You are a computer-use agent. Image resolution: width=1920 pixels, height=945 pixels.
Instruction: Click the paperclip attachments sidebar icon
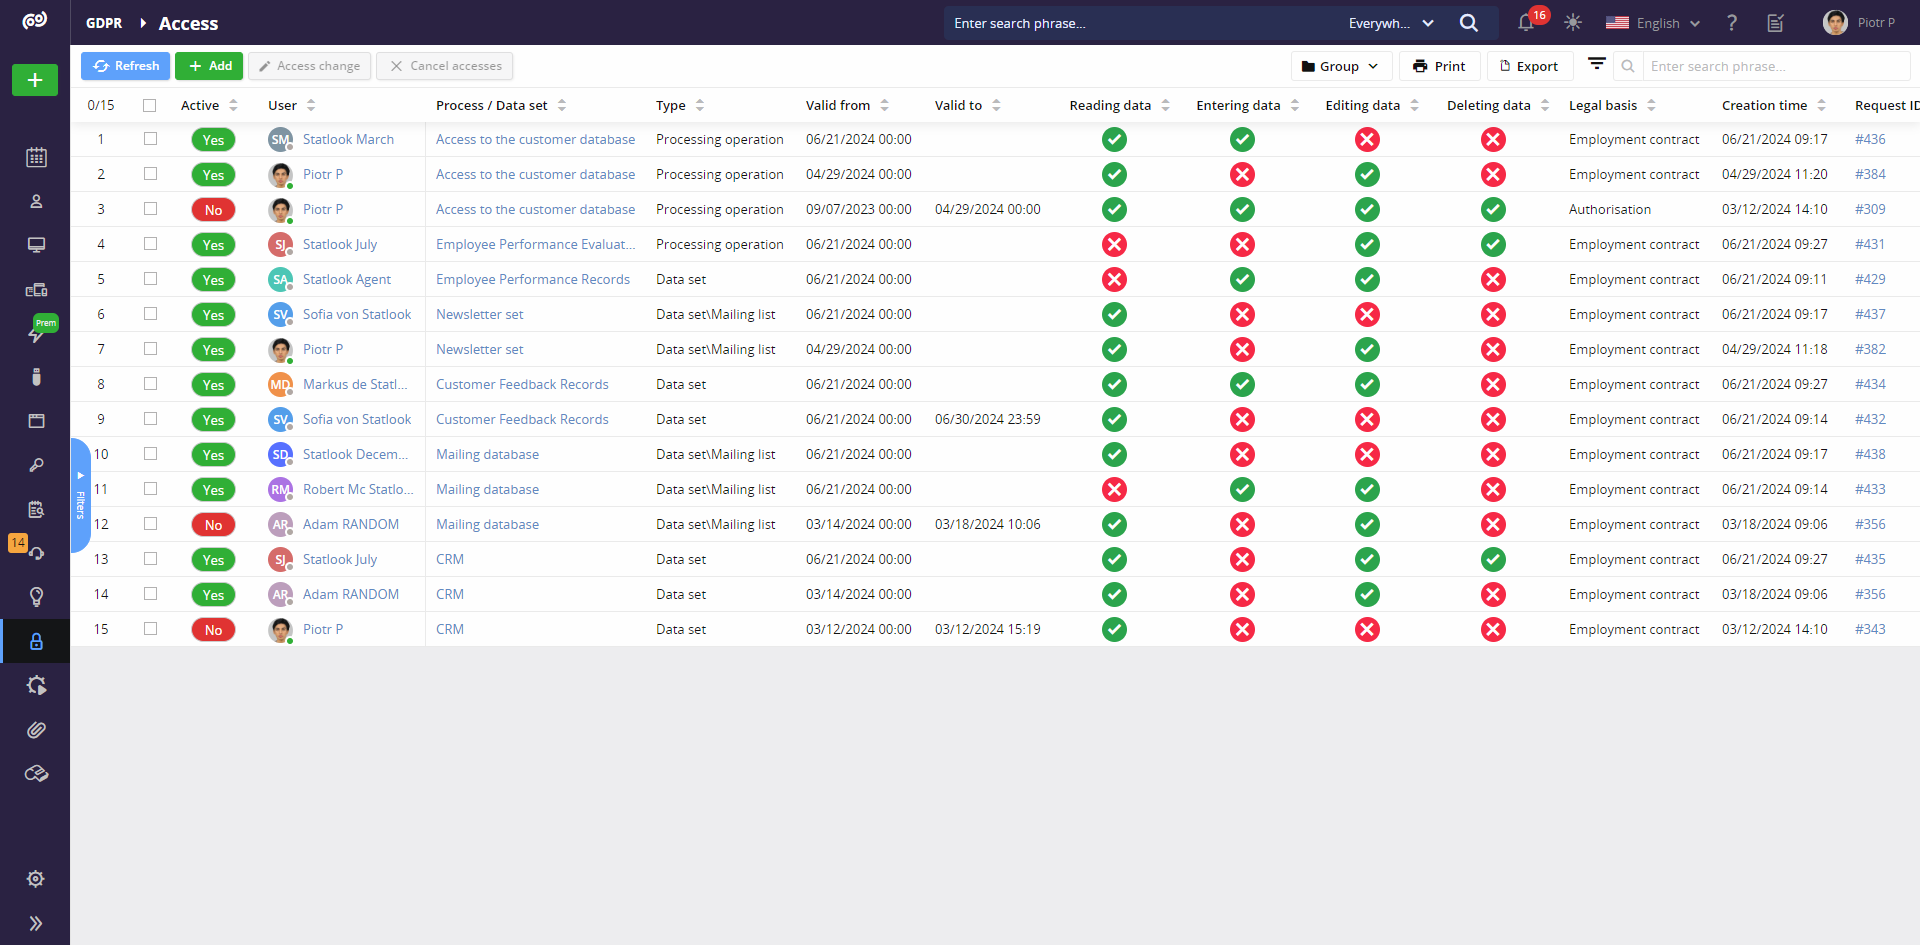pos(36,730)
